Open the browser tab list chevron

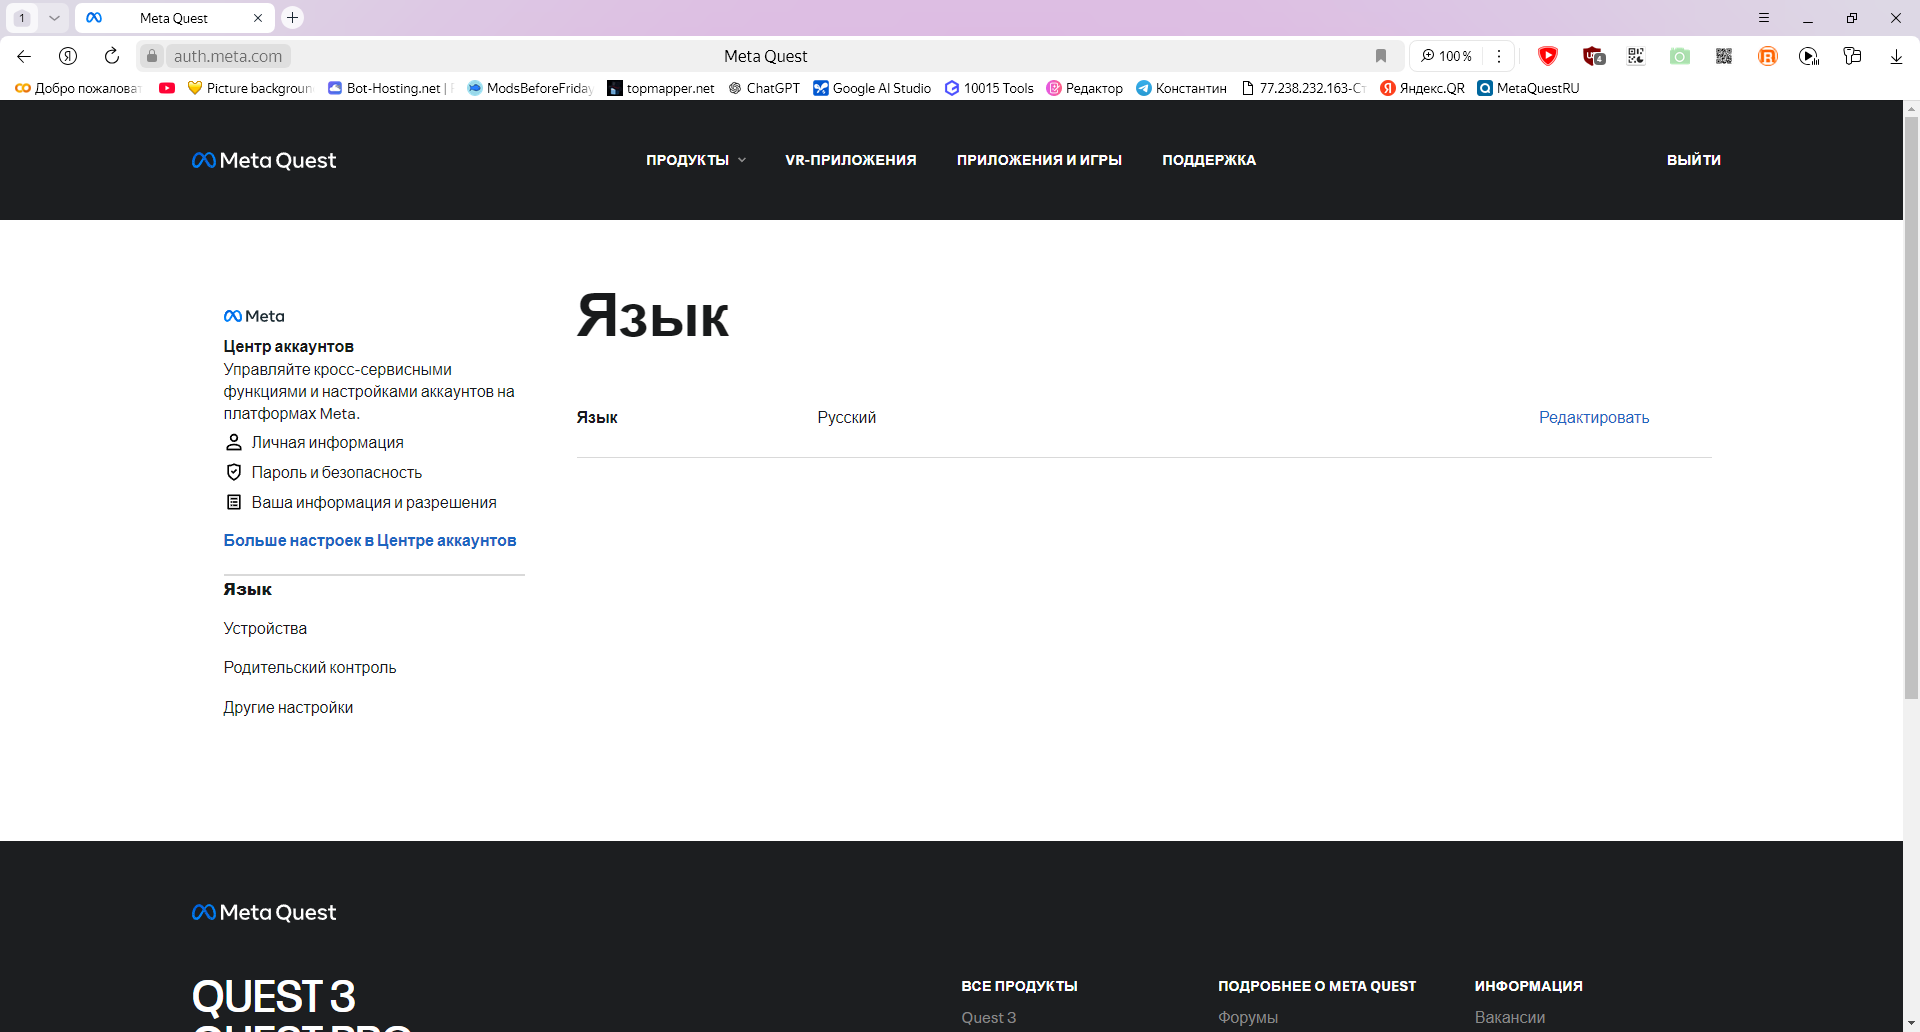click(x=54, y=17)
